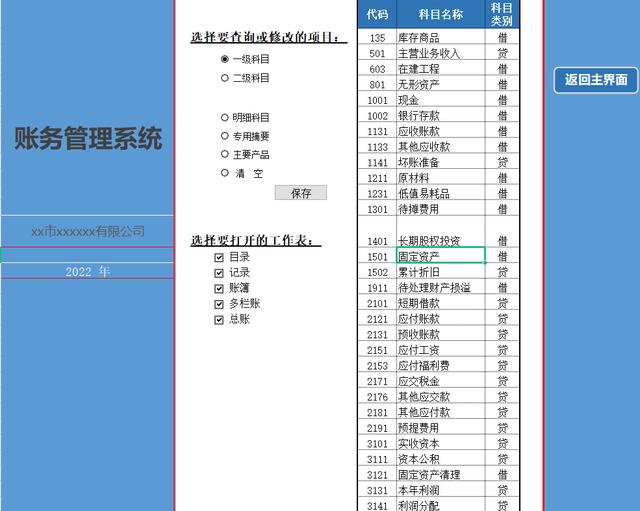Select the 银行存款 cell
The height and width of the screenshot is (511, 640).
point(441,116)
